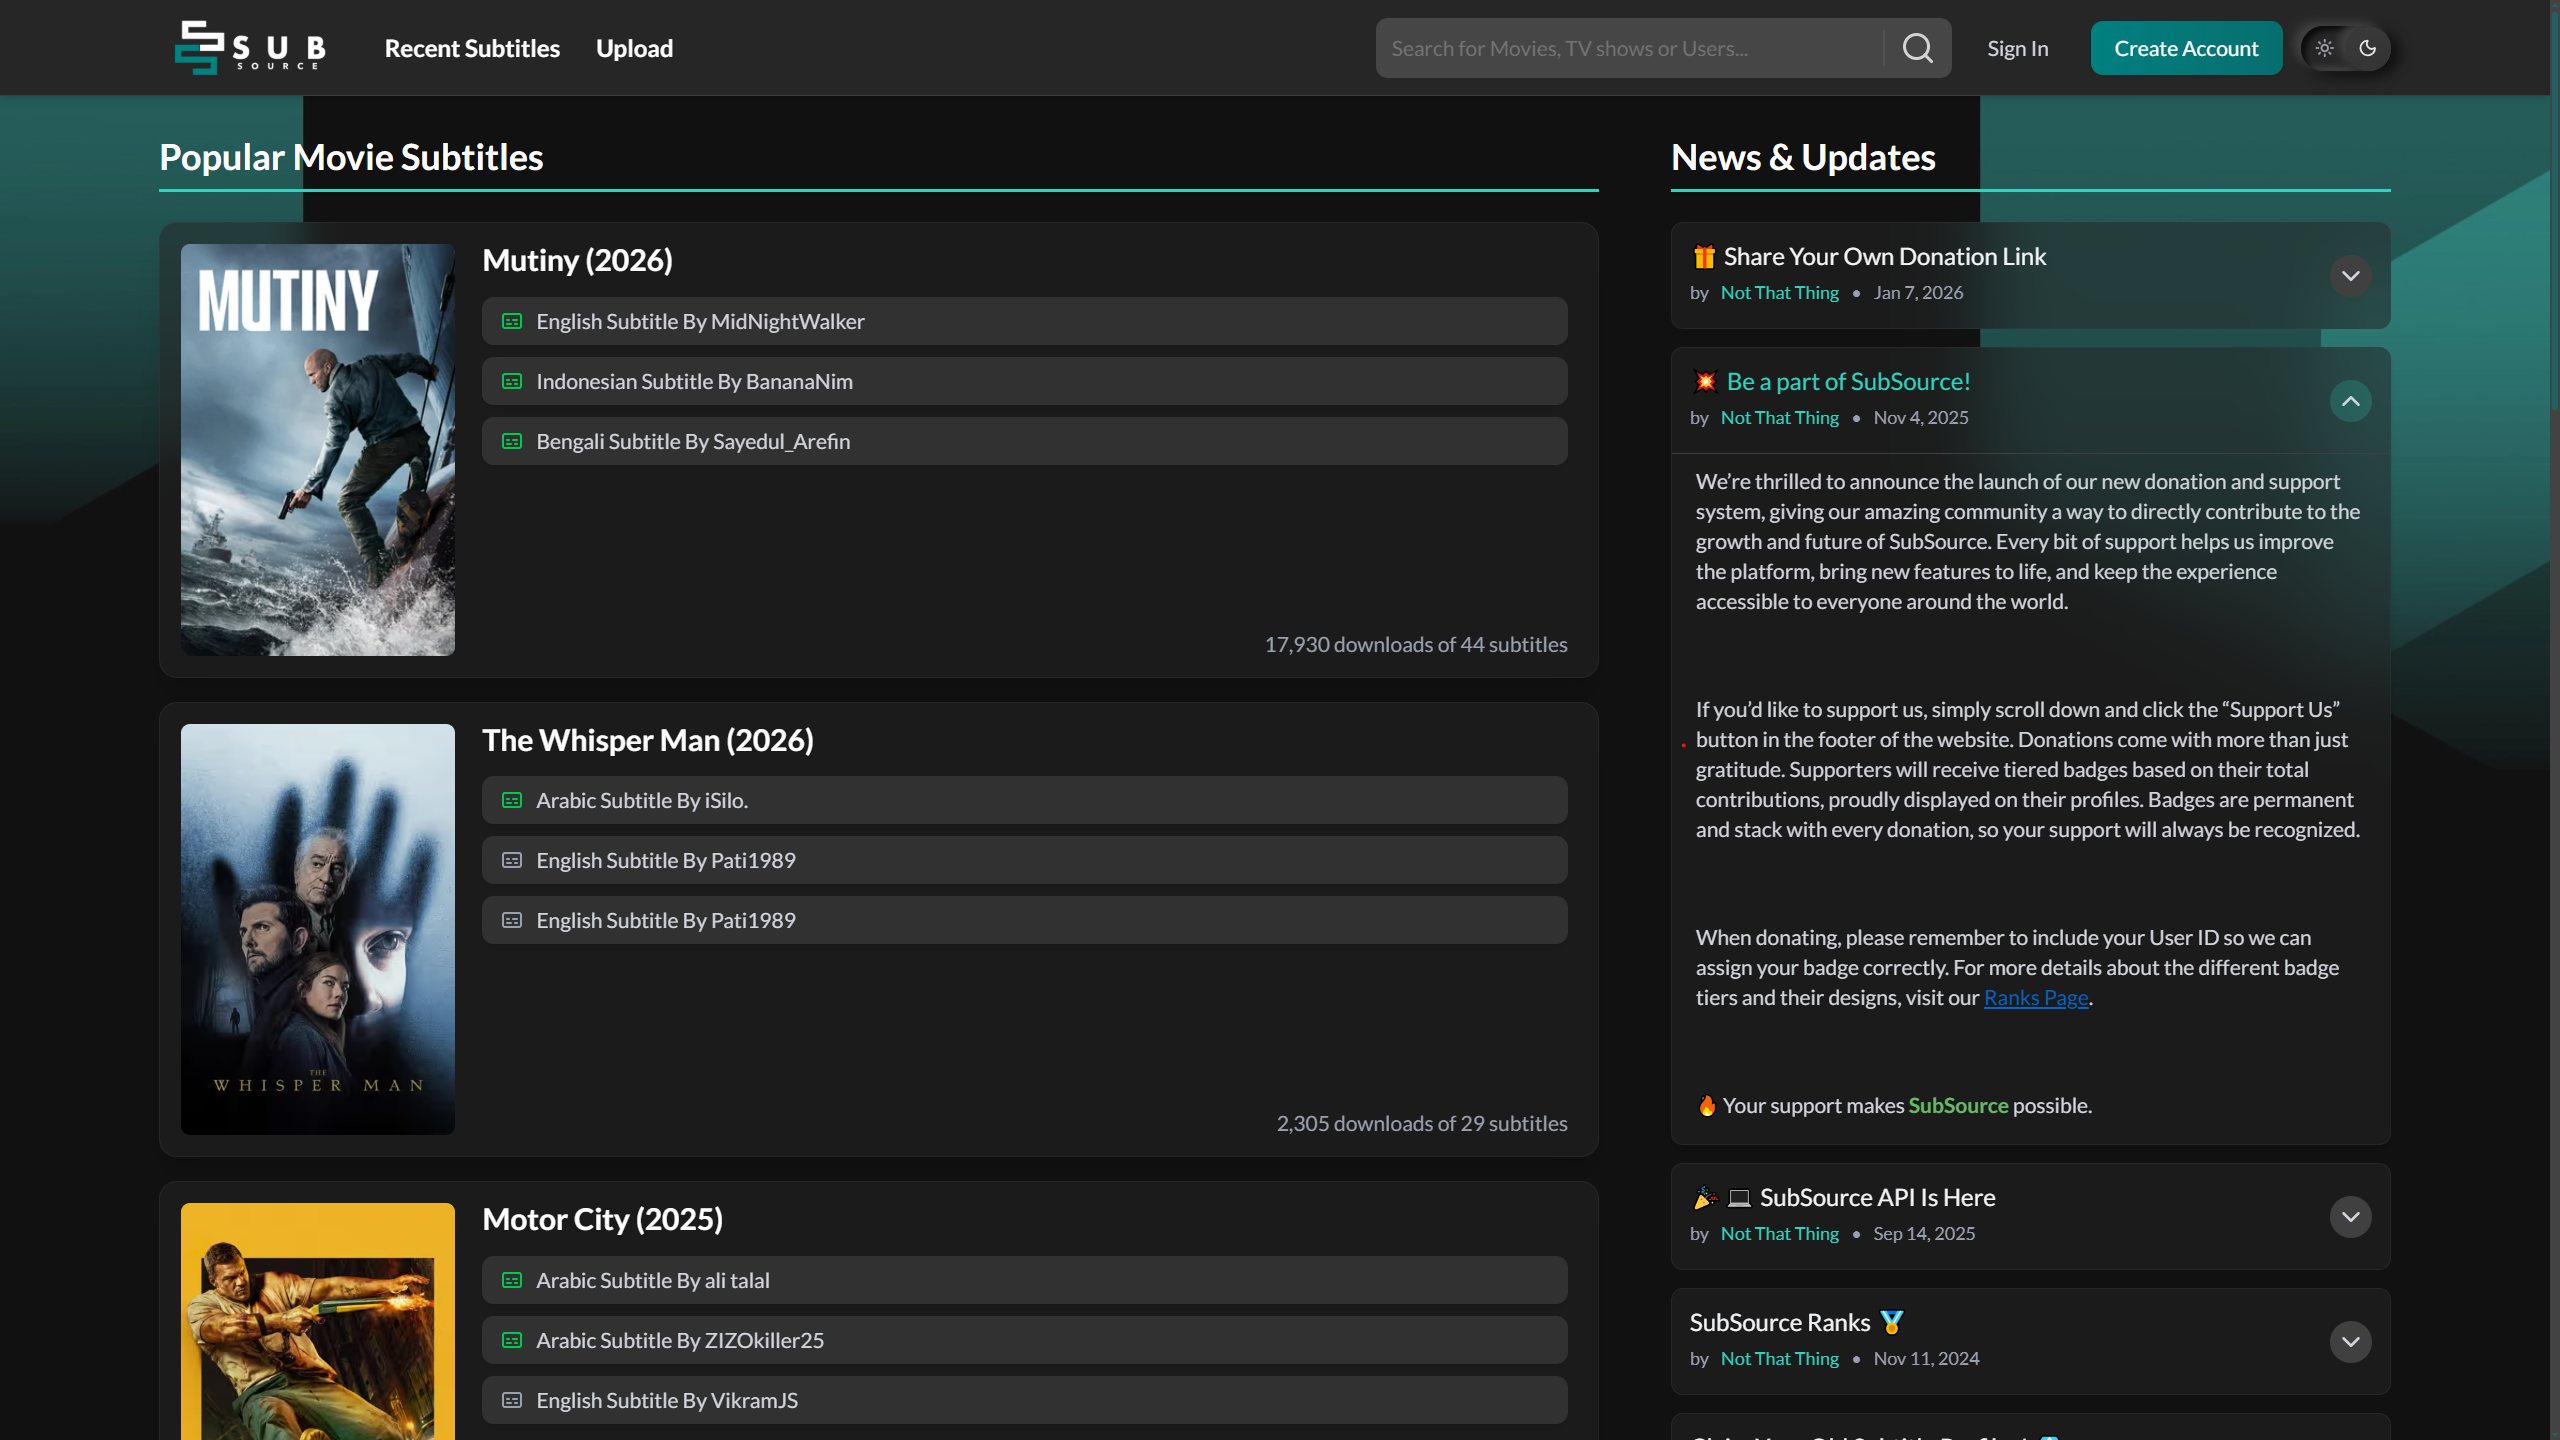Expand the SubSource Ranks news item
This screenshot has height=1440, width=2560.
click(2350, 1342)
